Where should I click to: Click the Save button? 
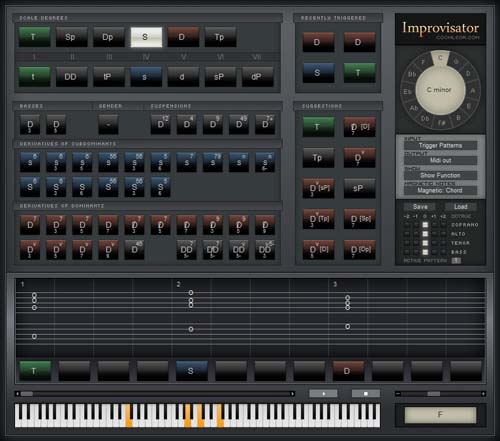(x=420, y=207)
